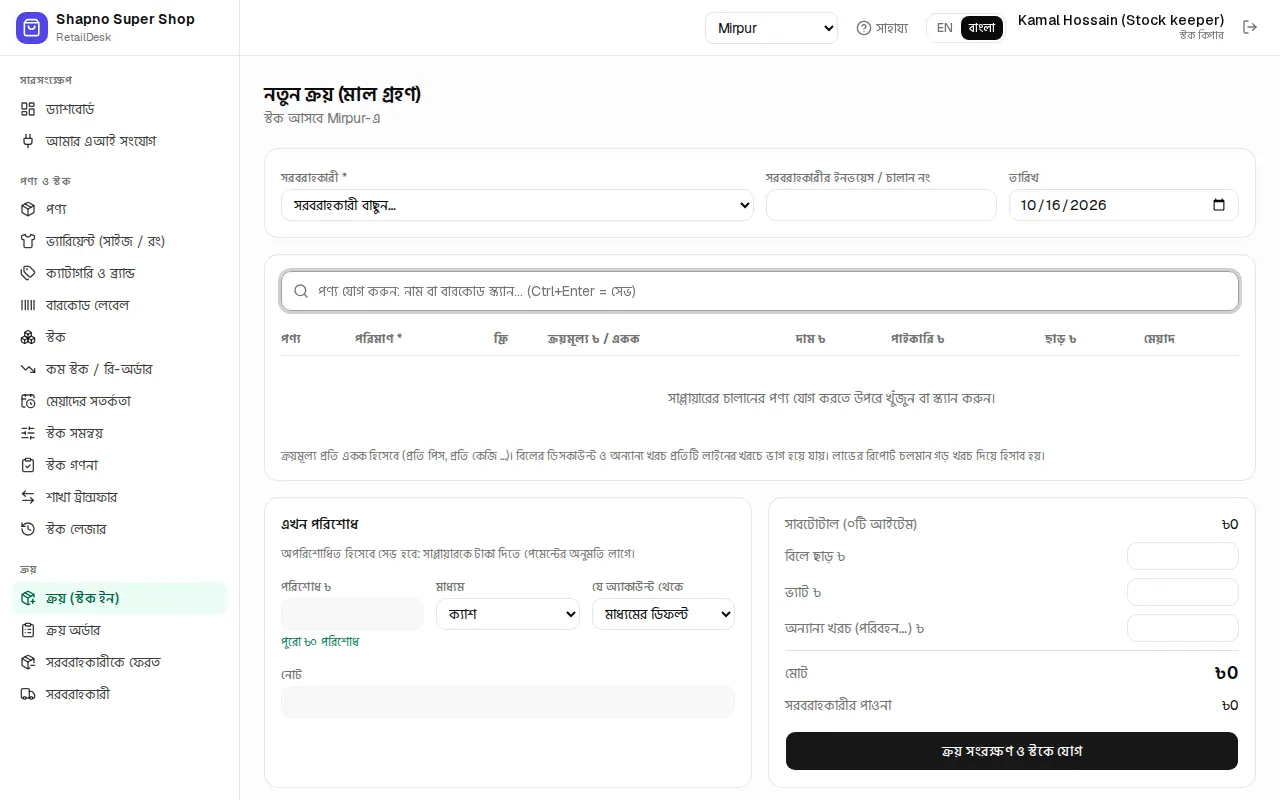Click the clipboard-check icon for স্টক গণনা

point(28,465)
